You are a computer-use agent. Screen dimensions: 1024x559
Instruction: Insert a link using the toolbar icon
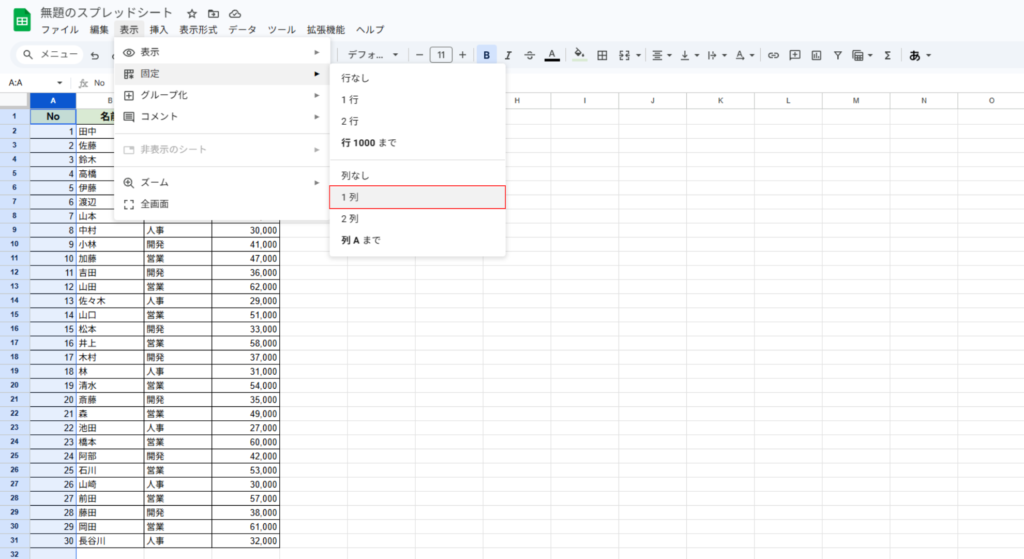773,55
